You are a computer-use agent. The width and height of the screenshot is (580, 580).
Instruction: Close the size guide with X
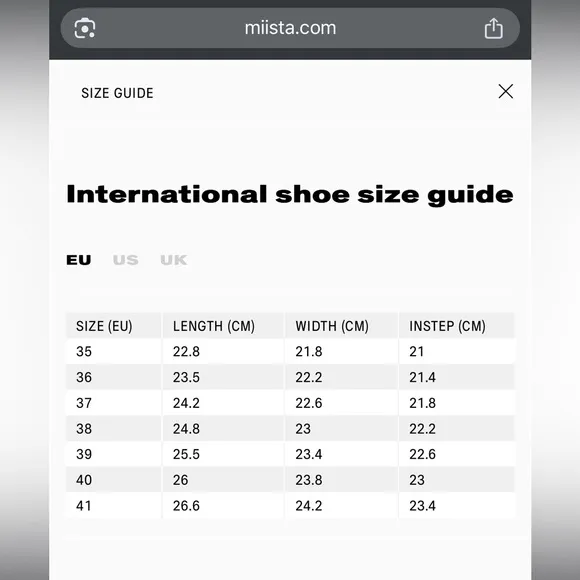click(x=505, y=91)
